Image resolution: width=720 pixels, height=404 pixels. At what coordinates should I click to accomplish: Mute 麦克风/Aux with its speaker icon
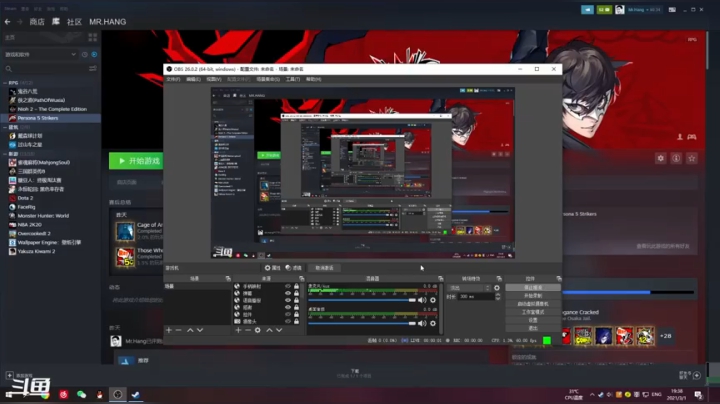click(422, 300)
